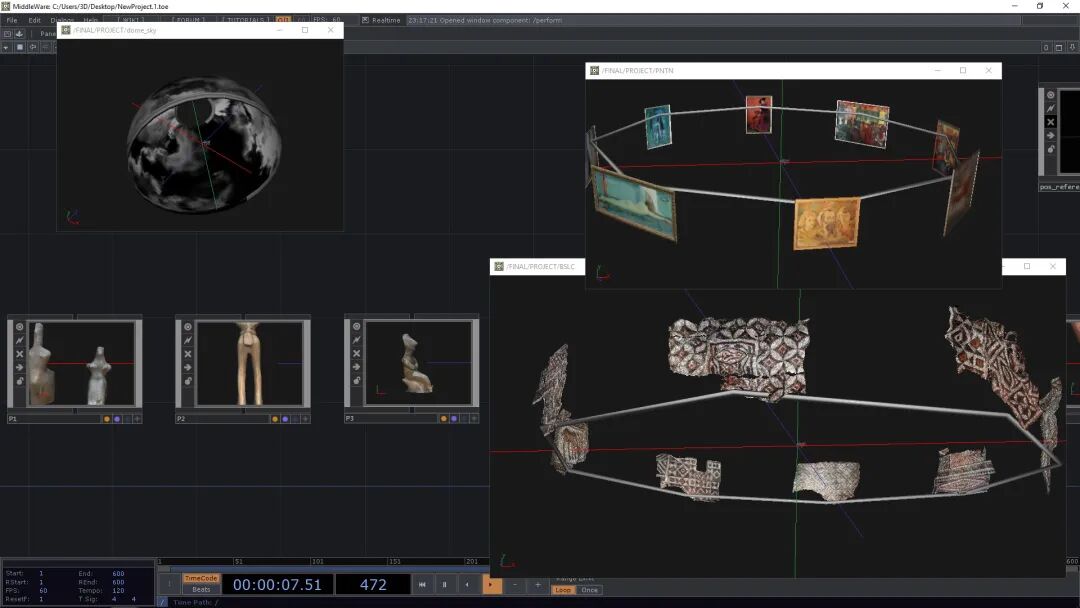The height and width of the screenshot is (608, 1080).
Task: Toggle the circle flag on node P1
Action: 19,326
